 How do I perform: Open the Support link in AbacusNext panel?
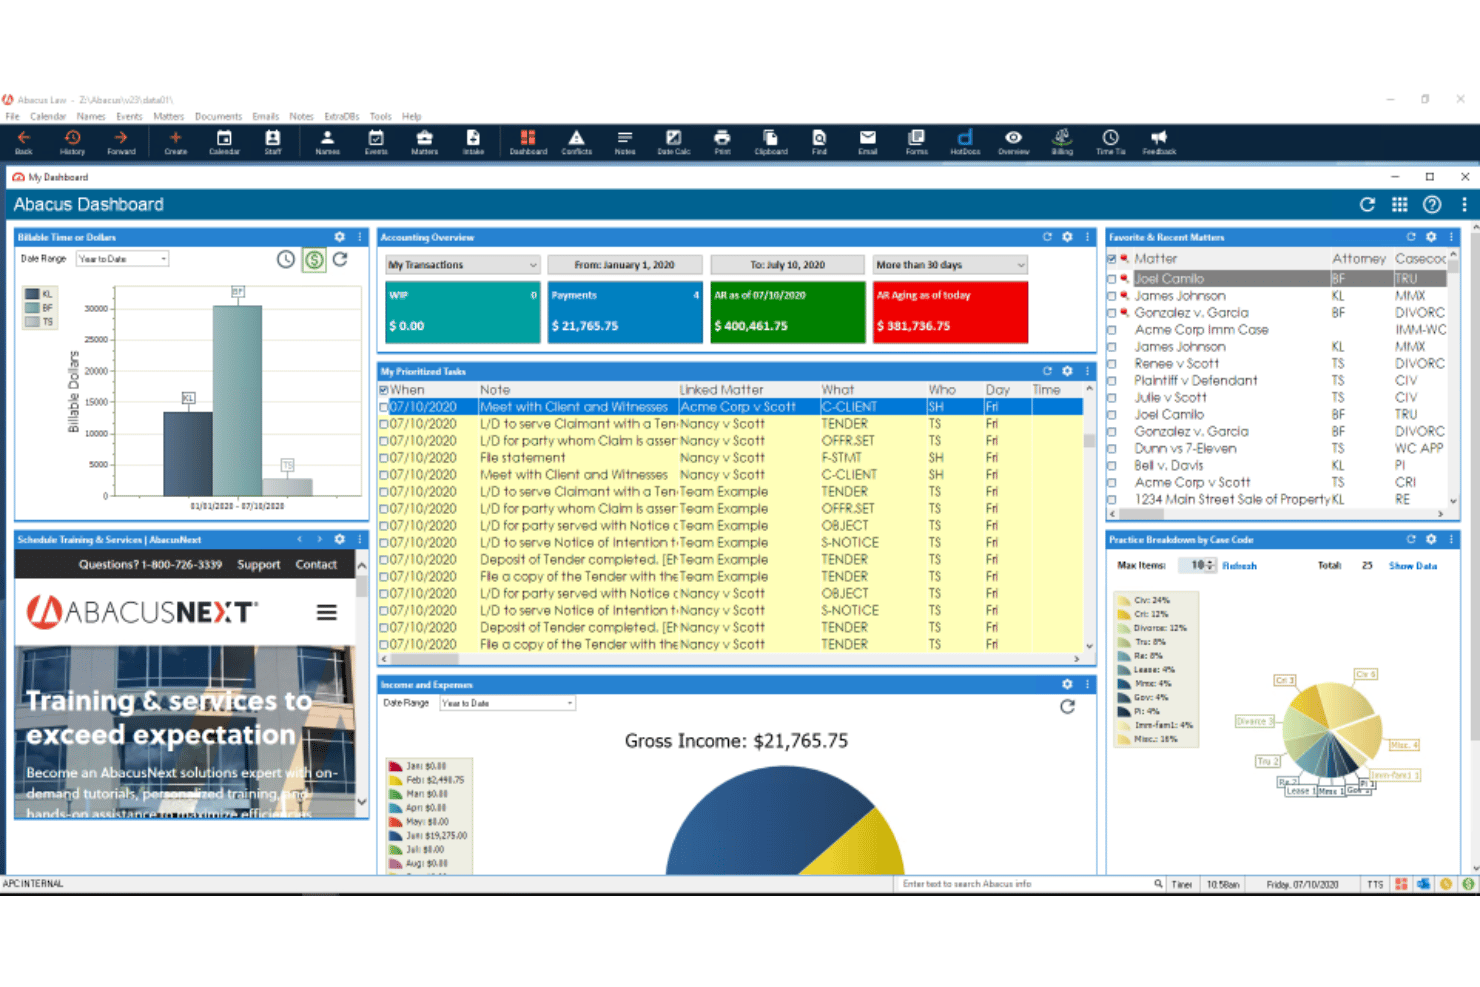coord(258,565)
